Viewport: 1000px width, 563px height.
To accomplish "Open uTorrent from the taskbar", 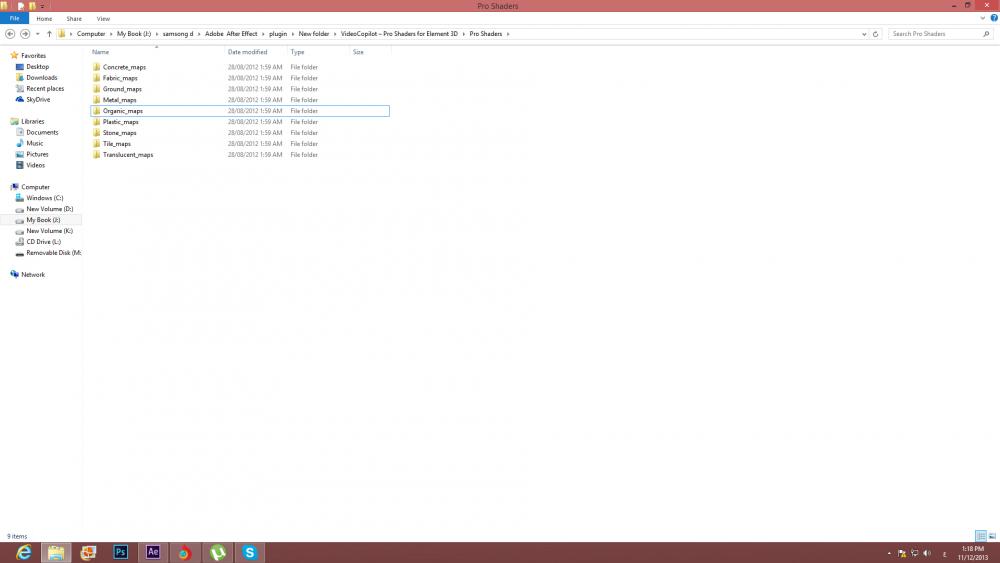I will [217, 552].
